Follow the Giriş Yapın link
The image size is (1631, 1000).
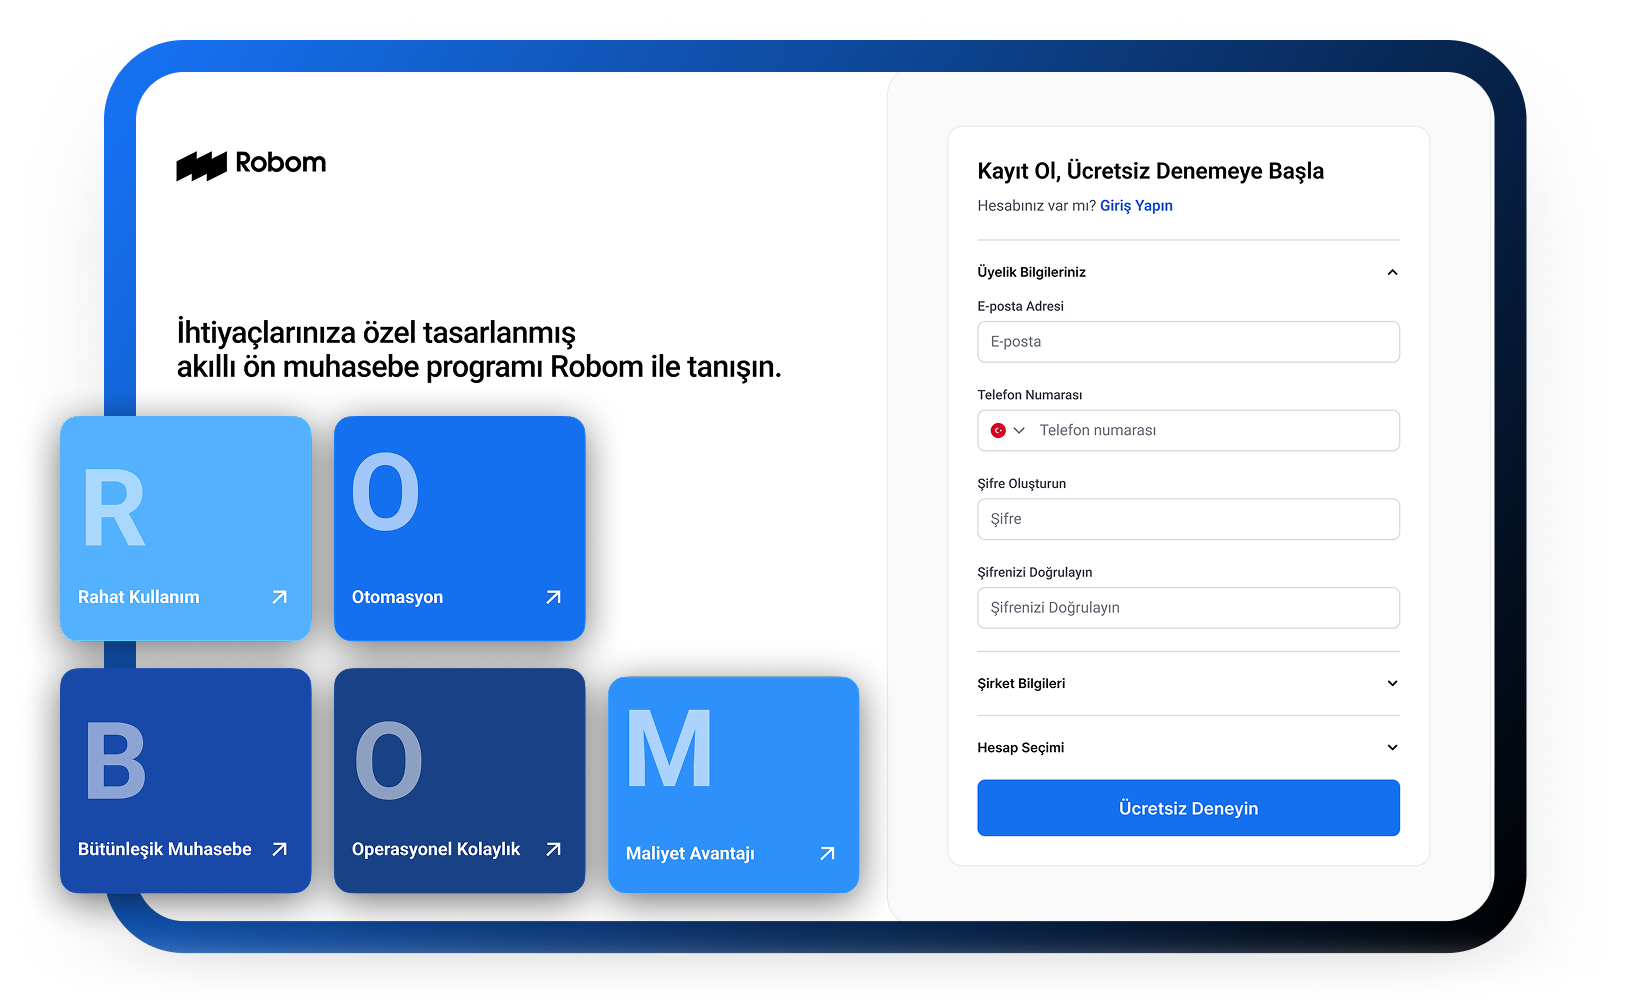1136,206
